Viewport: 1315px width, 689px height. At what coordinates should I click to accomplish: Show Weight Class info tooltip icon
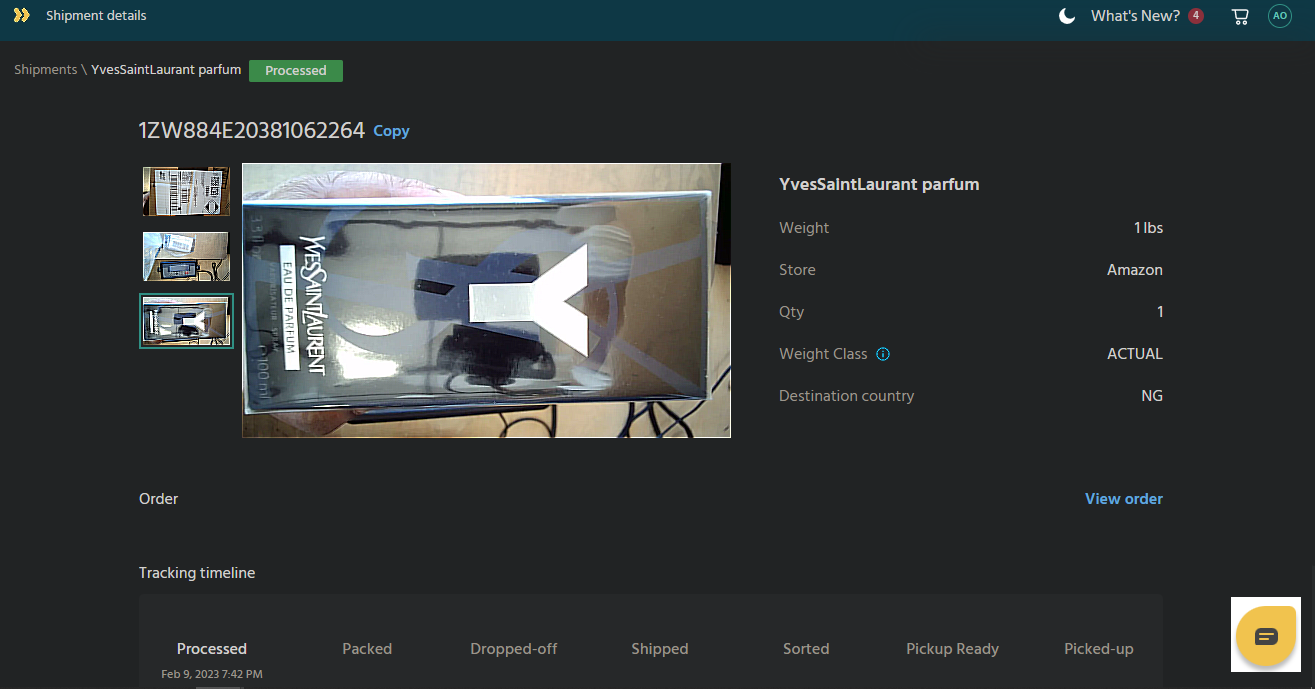pyautogui.click(x=883, y=354)
